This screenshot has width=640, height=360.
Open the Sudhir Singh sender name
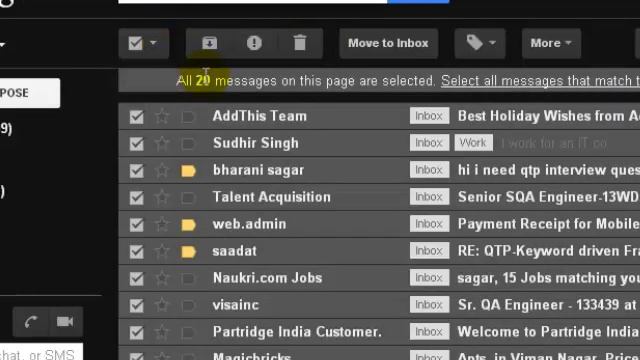(256, 143)
